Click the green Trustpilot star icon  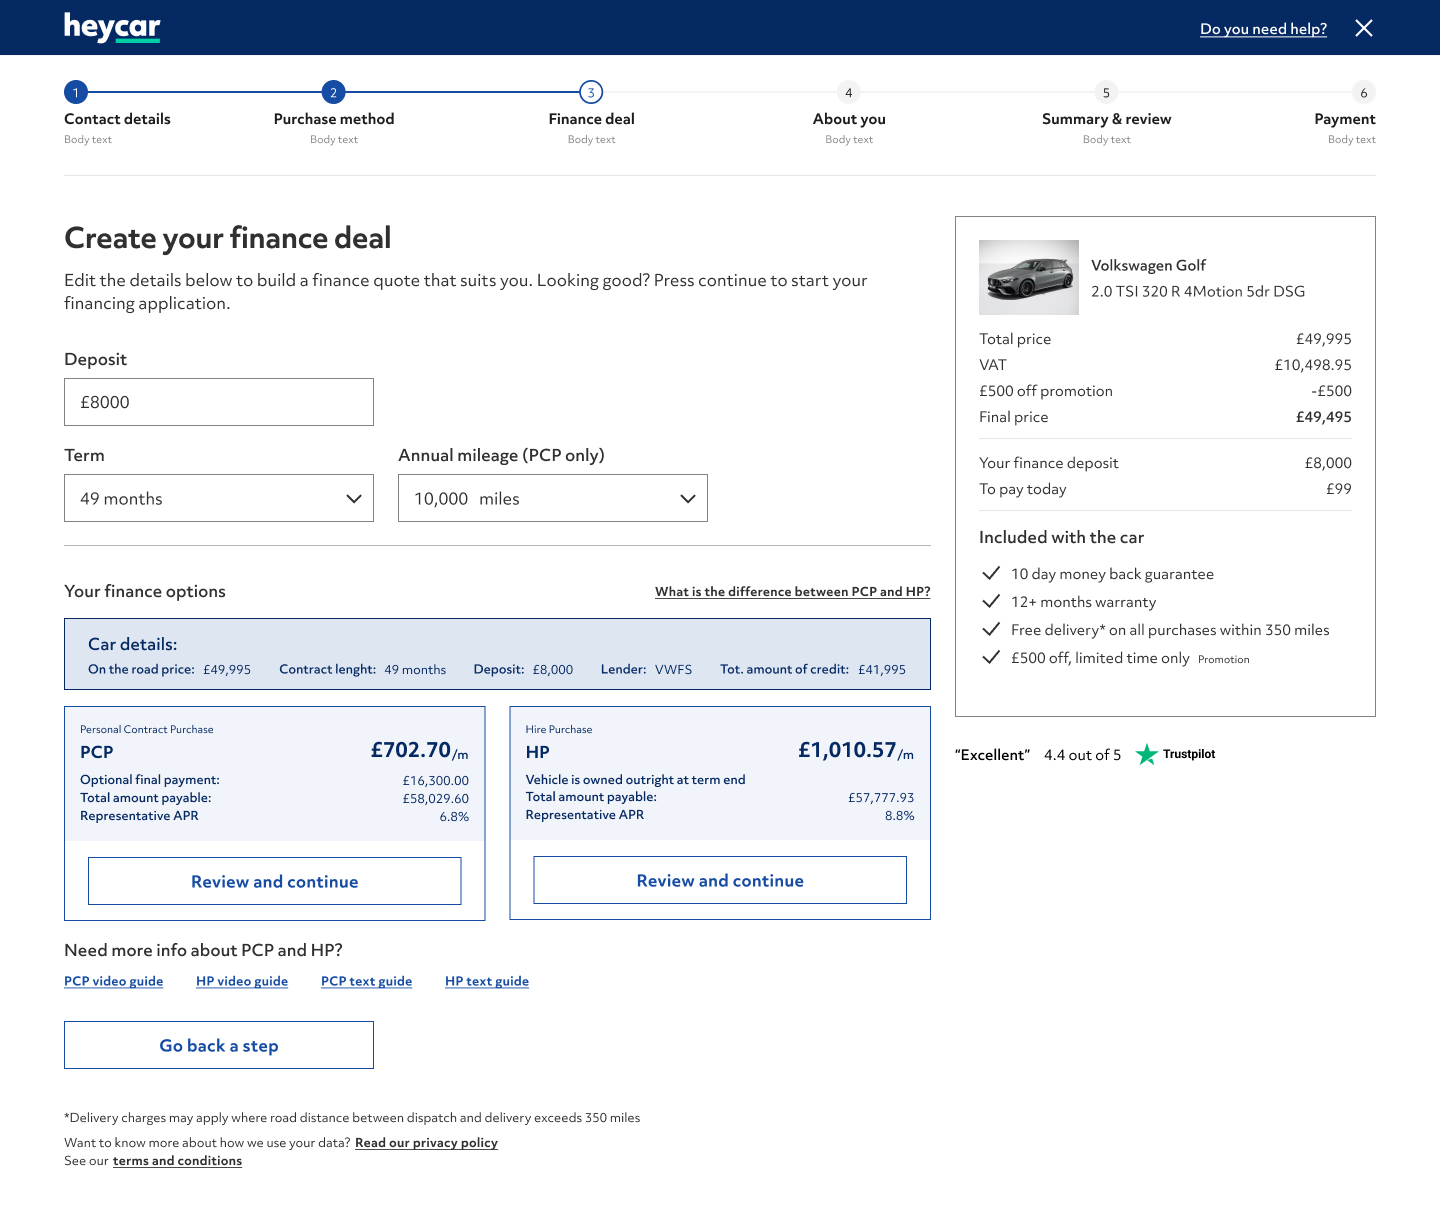[1146, 754]
